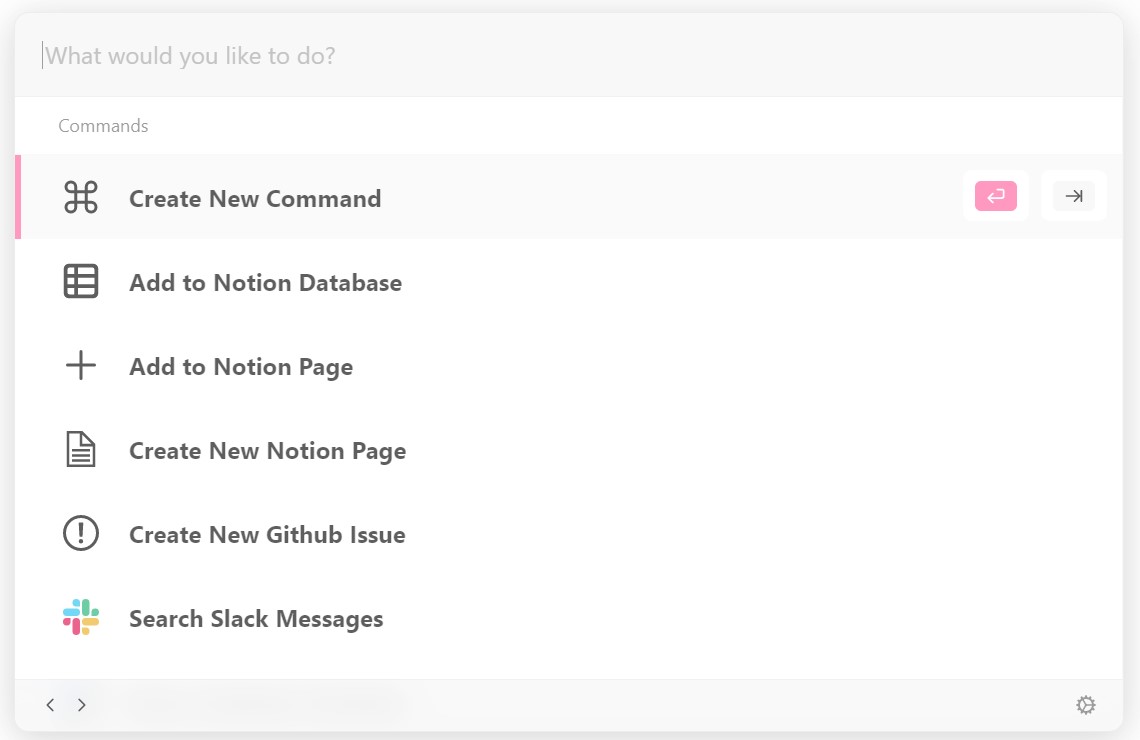This screenshot has width=1140, height=740.
Task: Click the Notion Database table icon
Action: [81, 282]
